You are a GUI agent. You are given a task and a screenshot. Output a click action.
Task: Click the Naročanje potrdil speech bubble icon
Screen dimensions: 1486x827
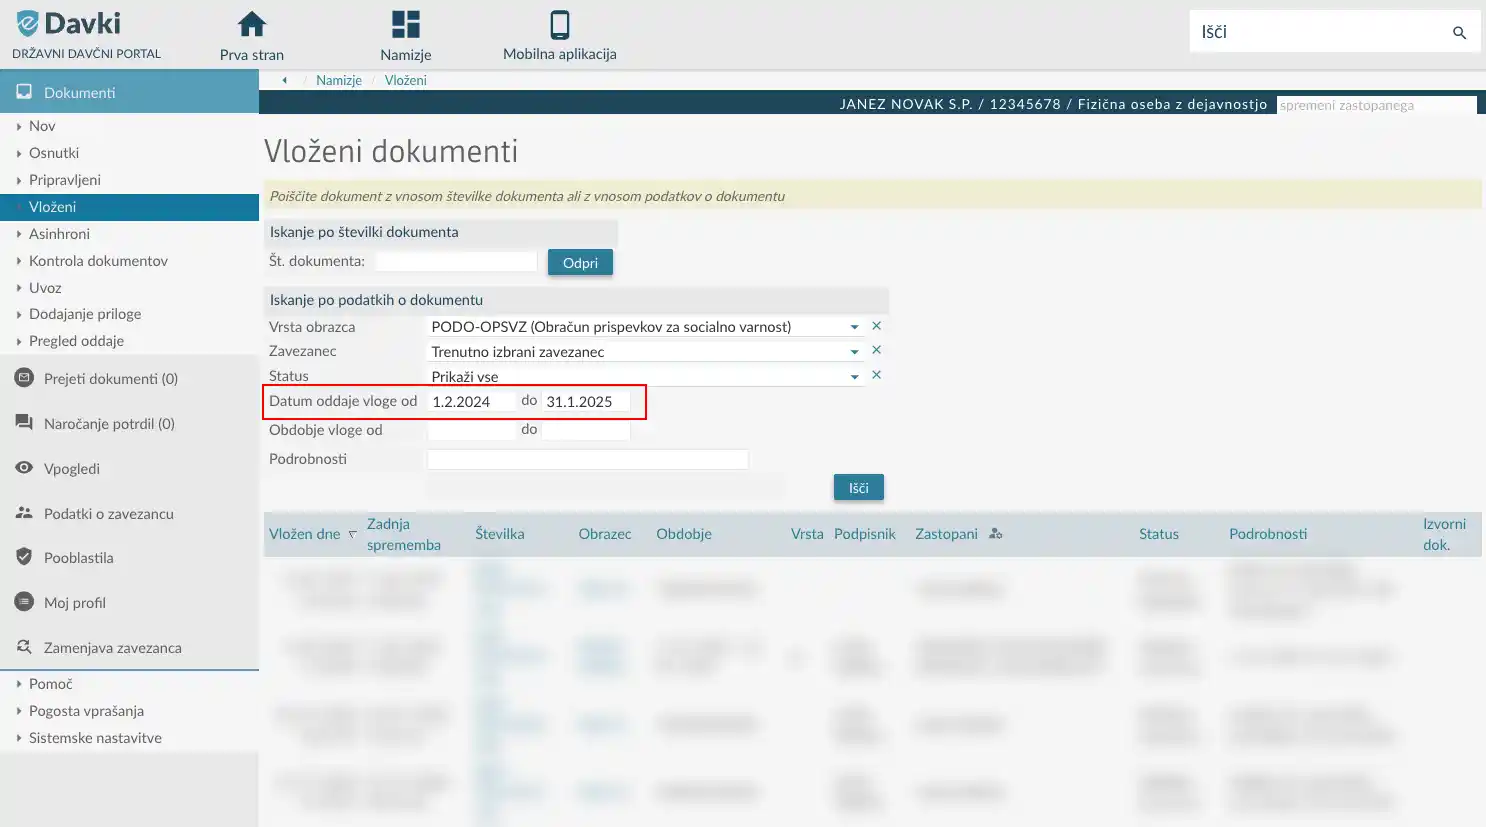[x=24, y=423]
